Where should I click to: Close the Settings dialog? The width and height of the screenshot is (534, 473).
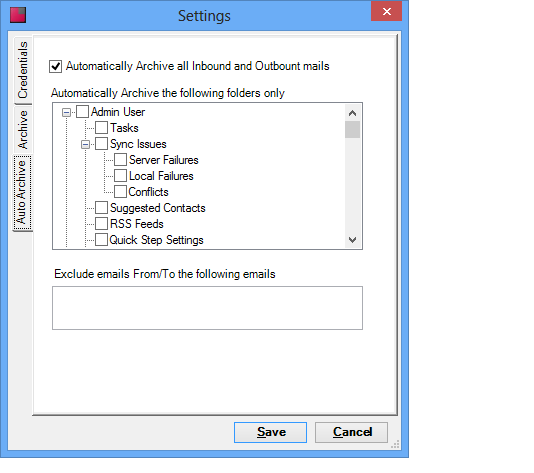click(x=387, y=12)
